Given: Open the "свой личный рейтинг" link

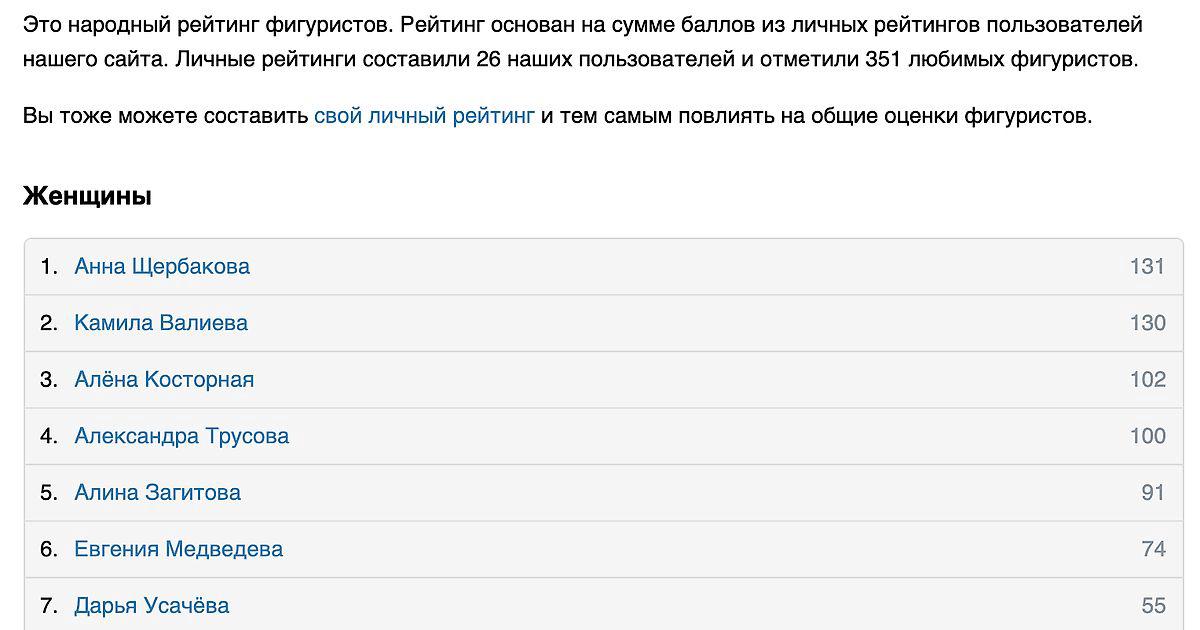Looking at the screenshot, I should pyautogui.click(x=424, y=116).
